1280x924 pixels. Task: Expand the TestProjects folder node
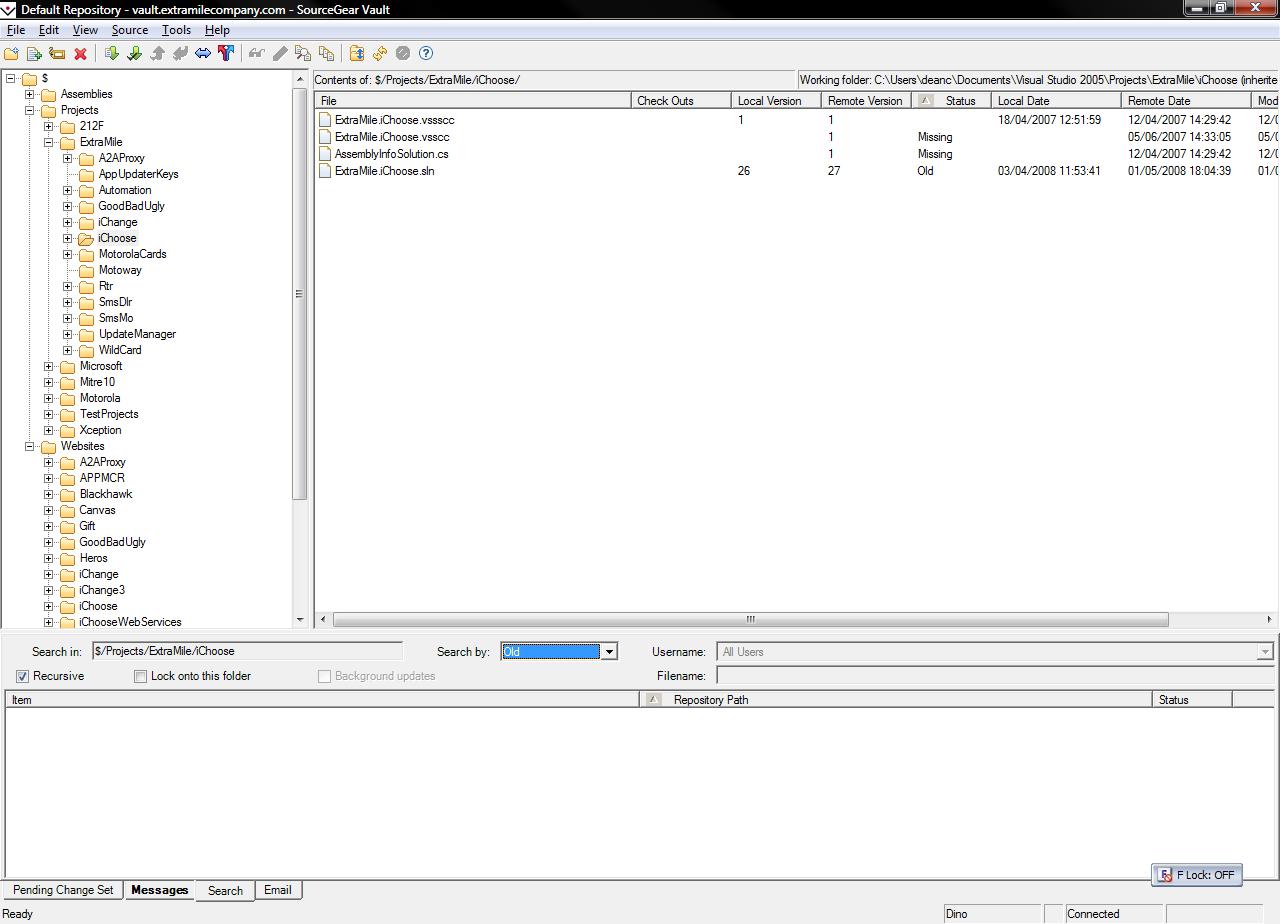click(x=49, y=414)
